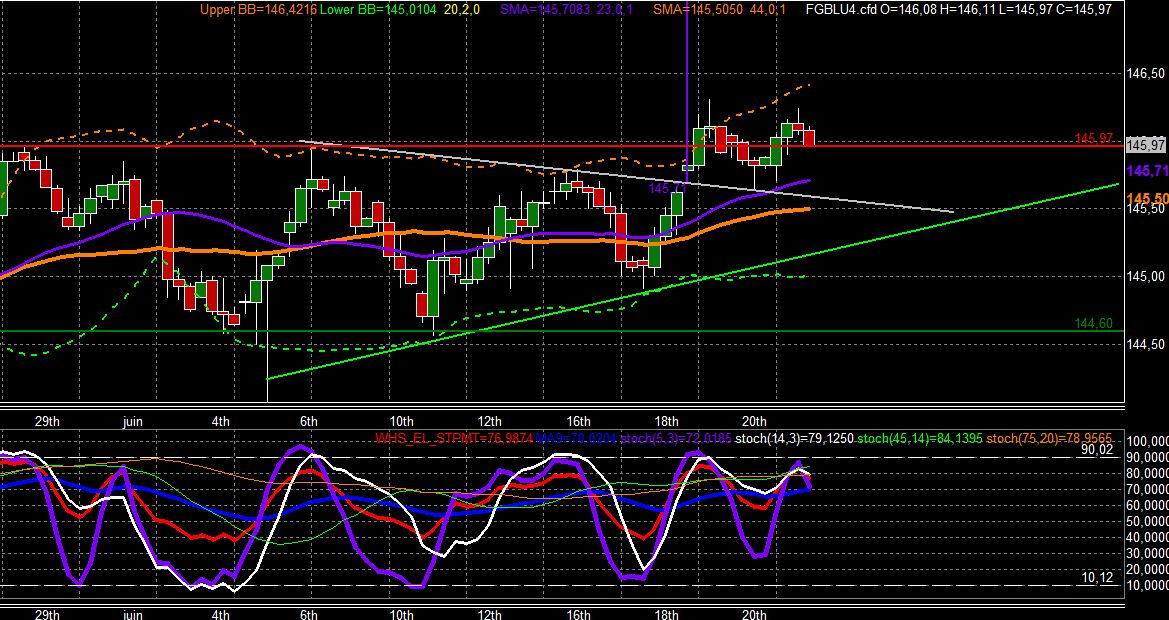Click 20th under the stochastic panel
This screenshot has width=1169, height=620.
754,614
